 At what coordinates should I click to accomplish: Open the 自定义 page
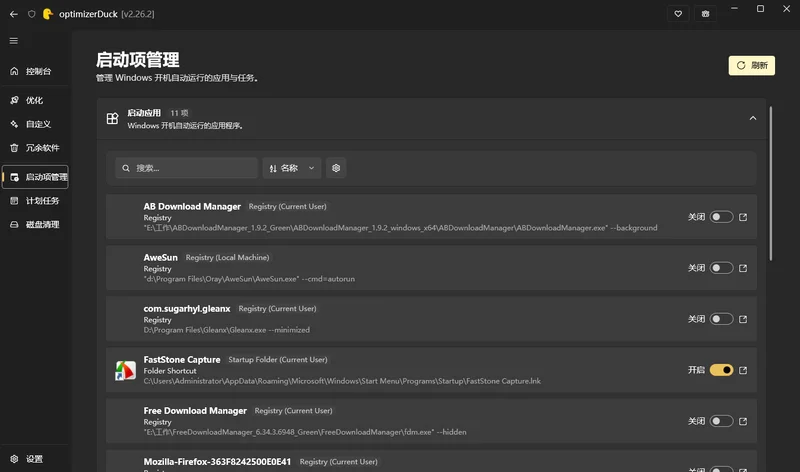[x=35, y=124]
